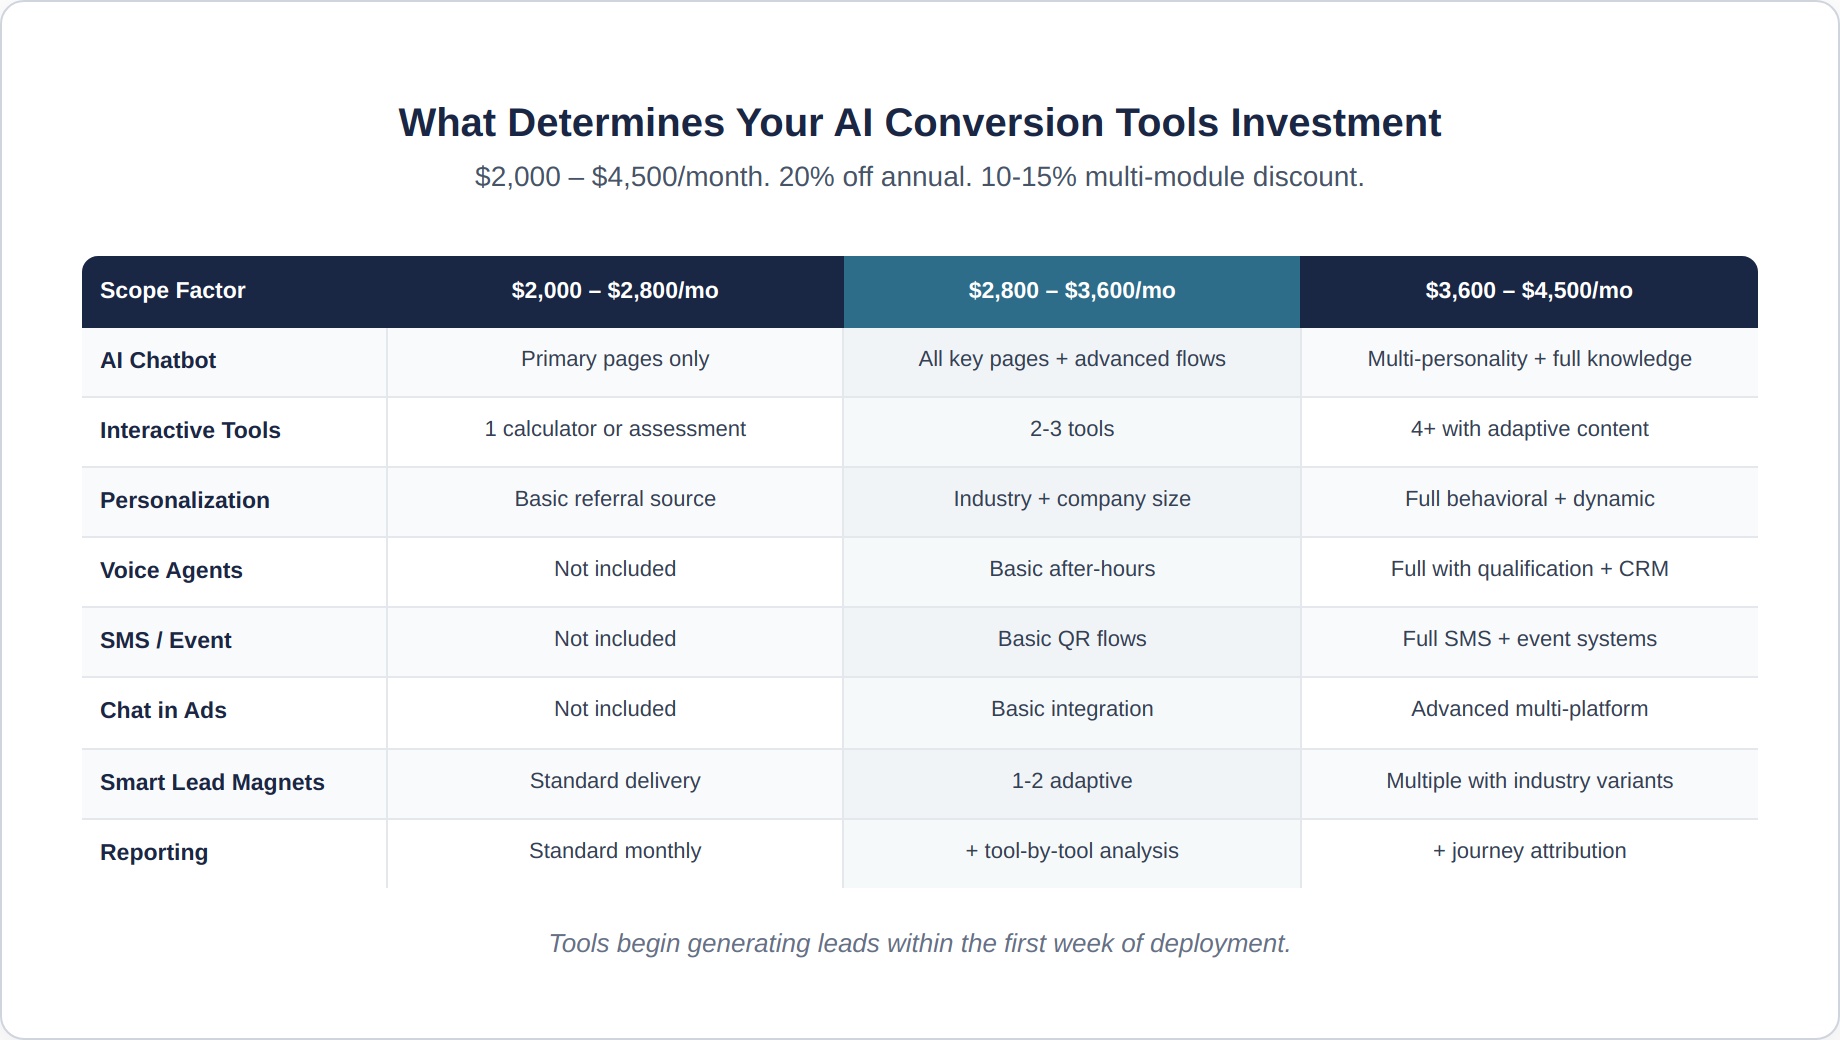The height and width of the screenshot is (1040, 1840).
Task: Choose the $3,600 – $4,500/mo tier header
Action: point(1528,291)
